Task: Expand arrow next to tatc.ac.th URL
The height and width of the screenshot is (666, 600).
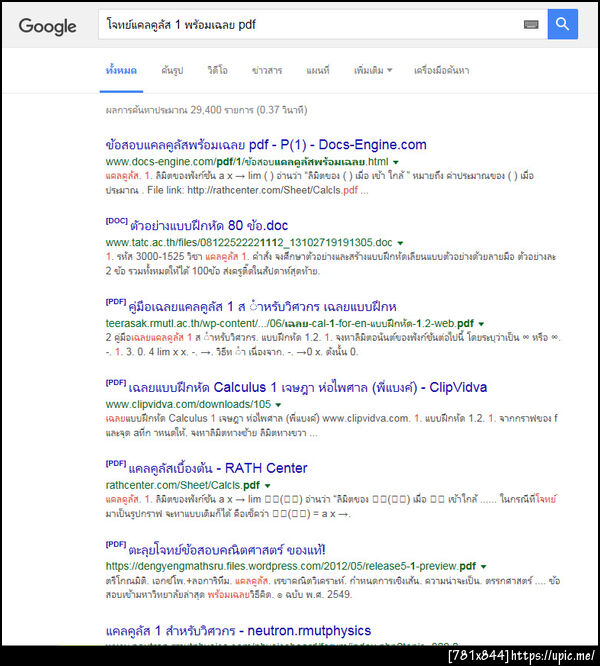Action: [400, 243]
